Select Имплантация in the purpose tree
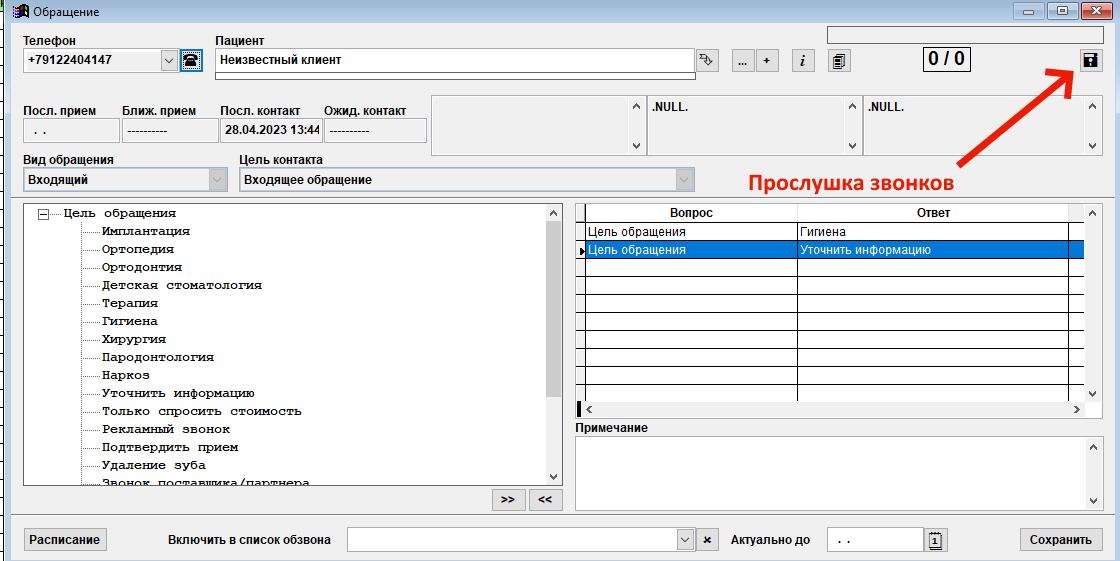 pyautogui.click(x=145, y=231)
